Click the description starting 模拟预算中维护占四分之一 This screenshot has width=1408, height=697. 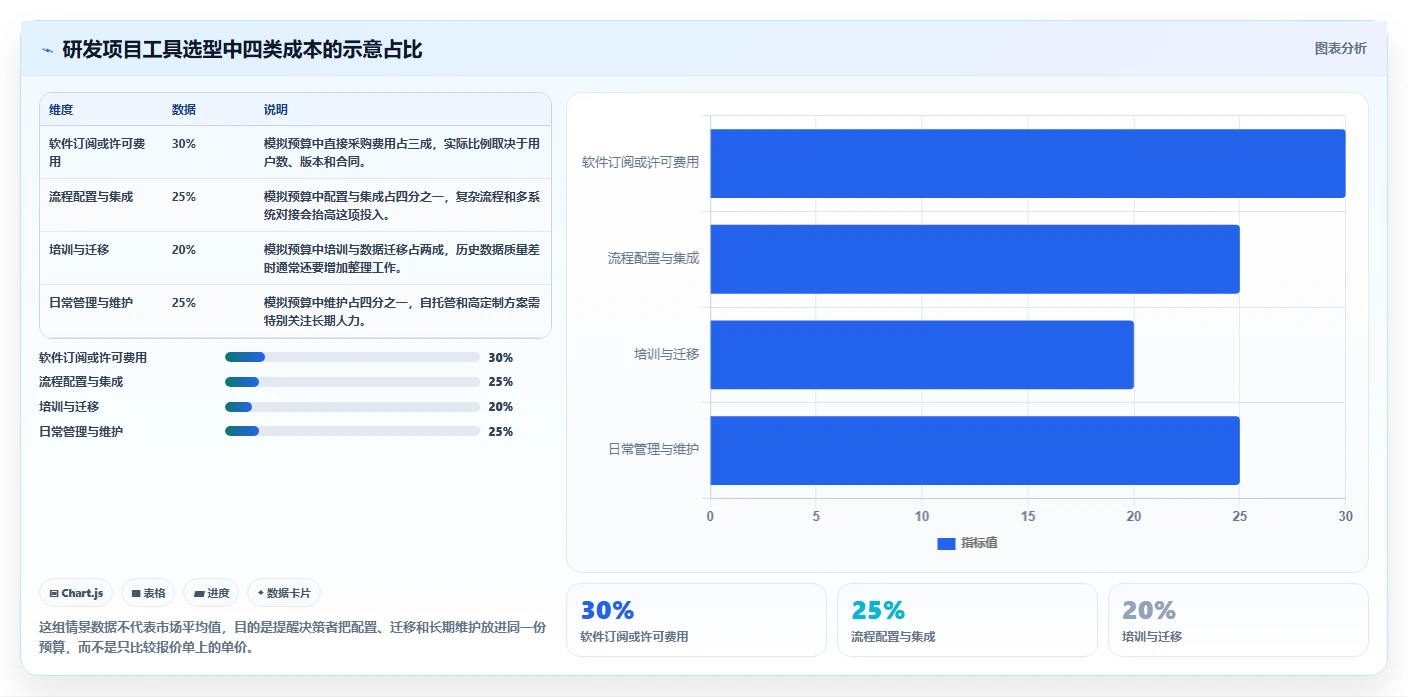[x=402, y=311]
